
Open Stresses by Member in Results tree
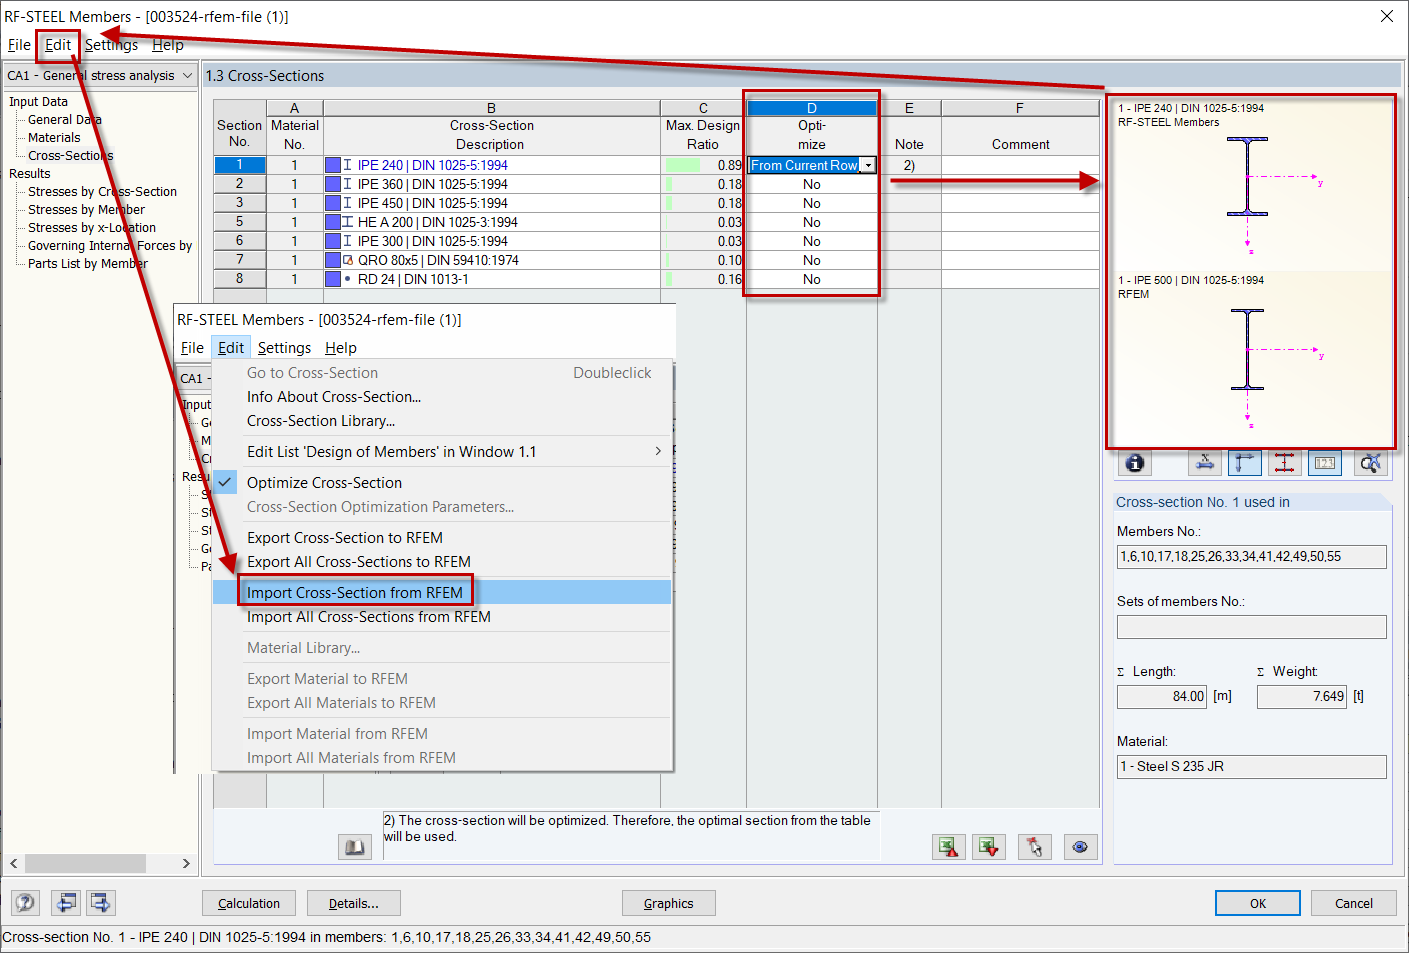(86, 210)
